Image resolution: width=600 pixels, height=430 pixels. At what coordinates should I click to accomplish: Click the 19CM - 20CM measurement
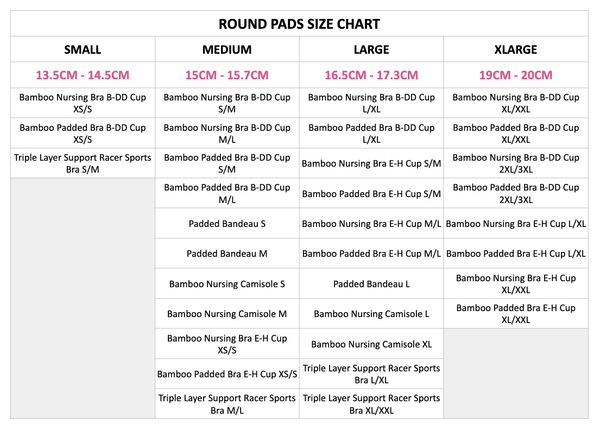click(x=516, y=74)
